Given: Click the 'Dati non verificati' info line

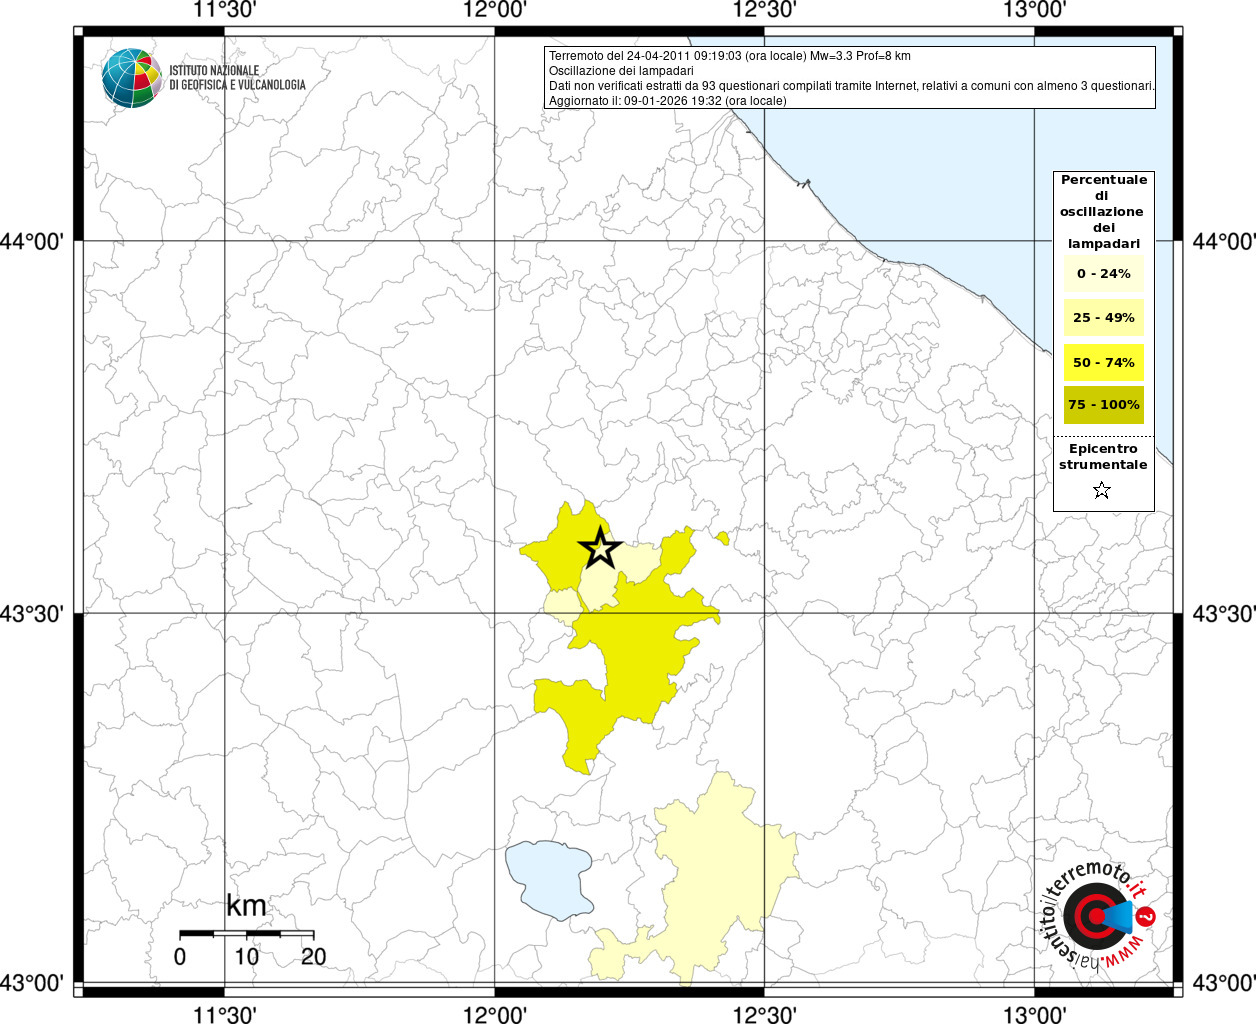Looking at the screenshot, I should (852, 86).
